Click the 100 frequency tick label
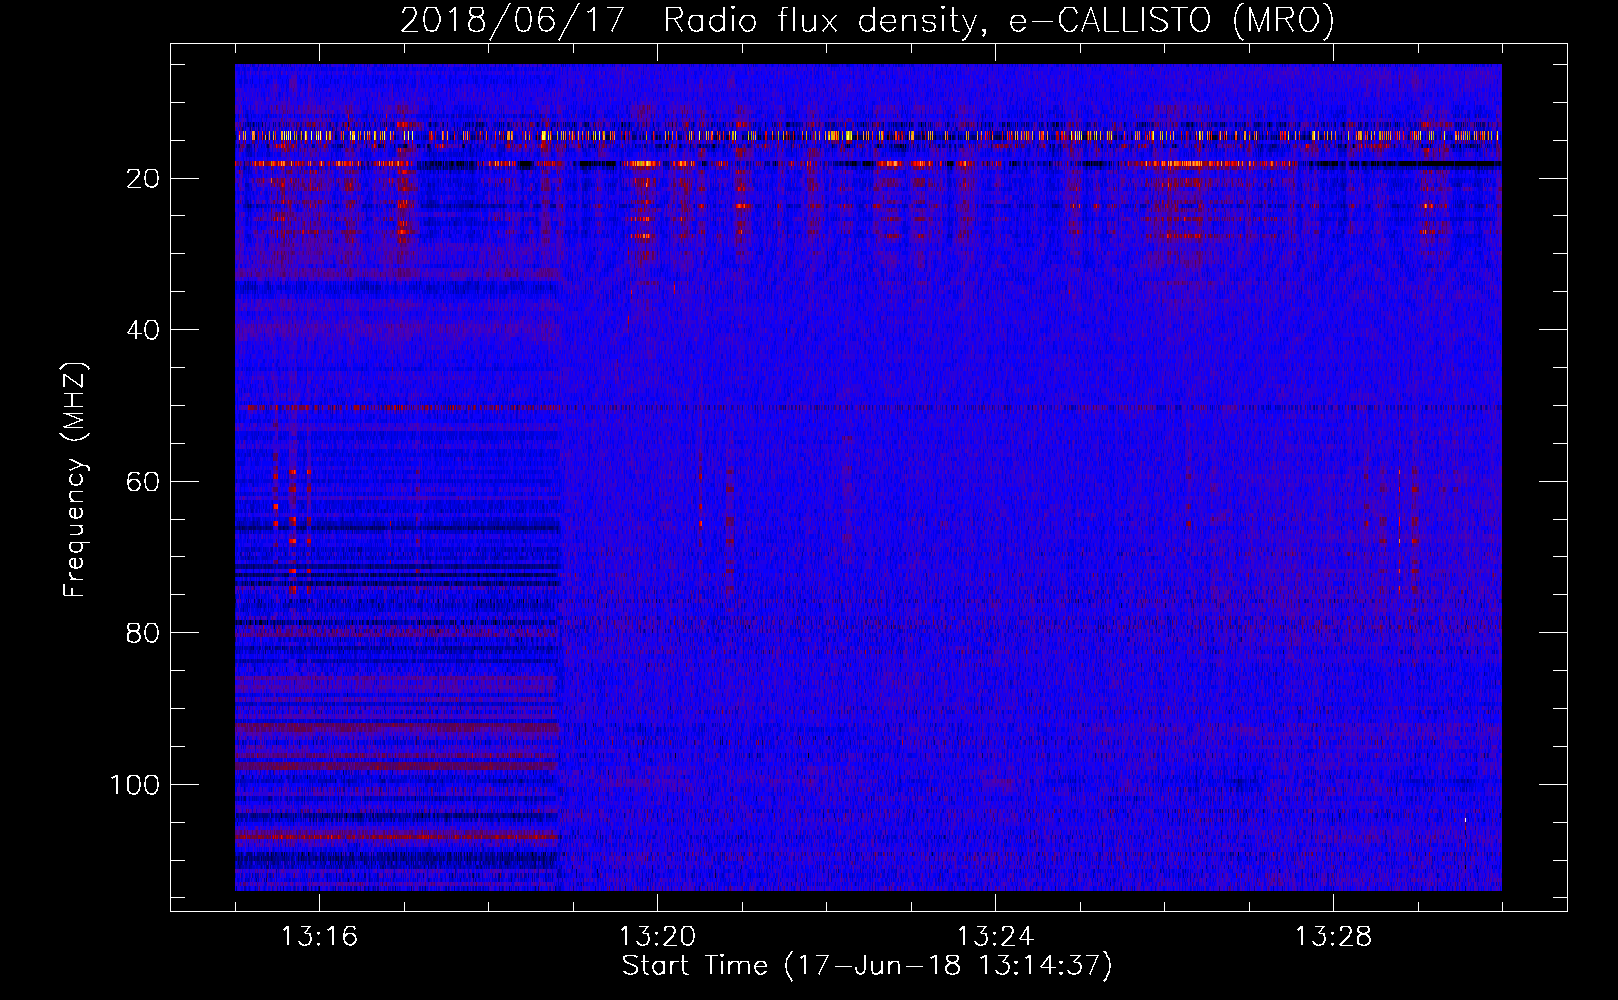The height and width of the screenshot is (1000, 1618). 135,785
